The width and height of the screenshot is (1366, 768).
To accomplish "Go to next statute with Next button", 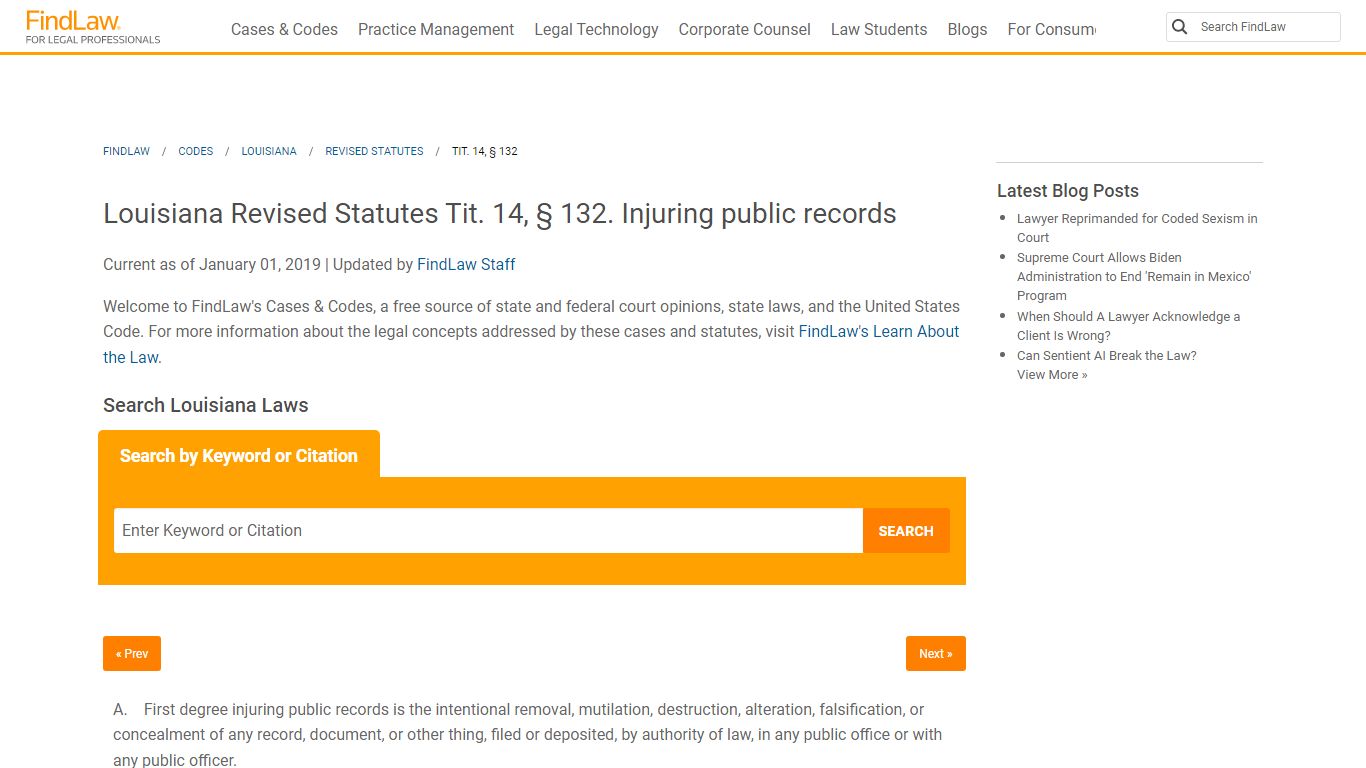I will tap(936, 654).
